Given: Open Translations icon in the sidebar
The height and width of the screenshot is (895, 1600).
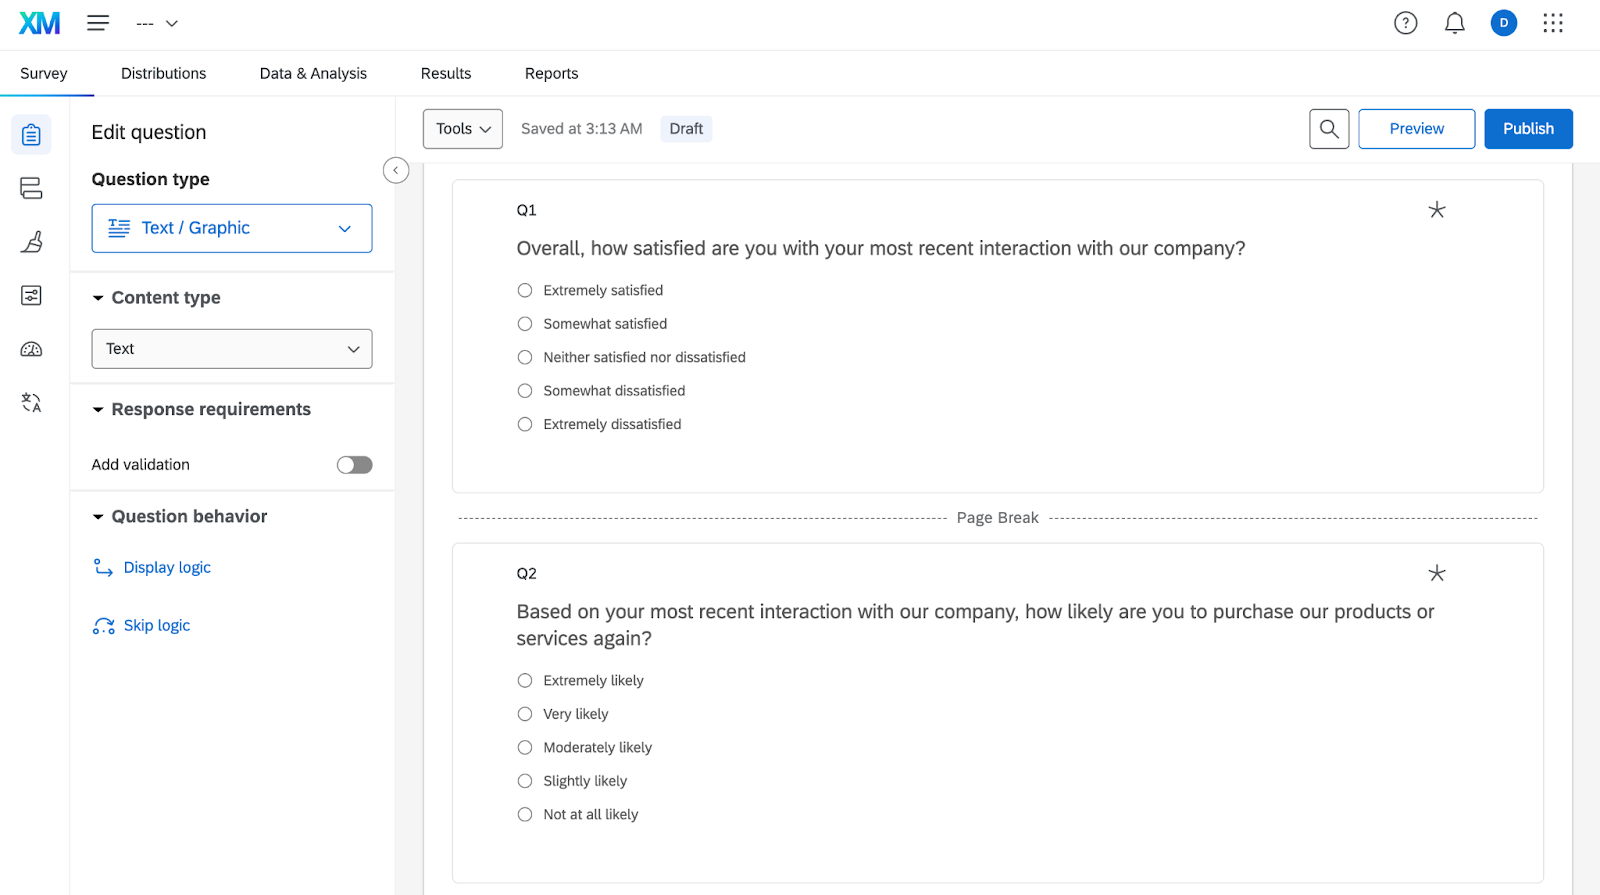Looking at the screenshot, I should point(31,403).
